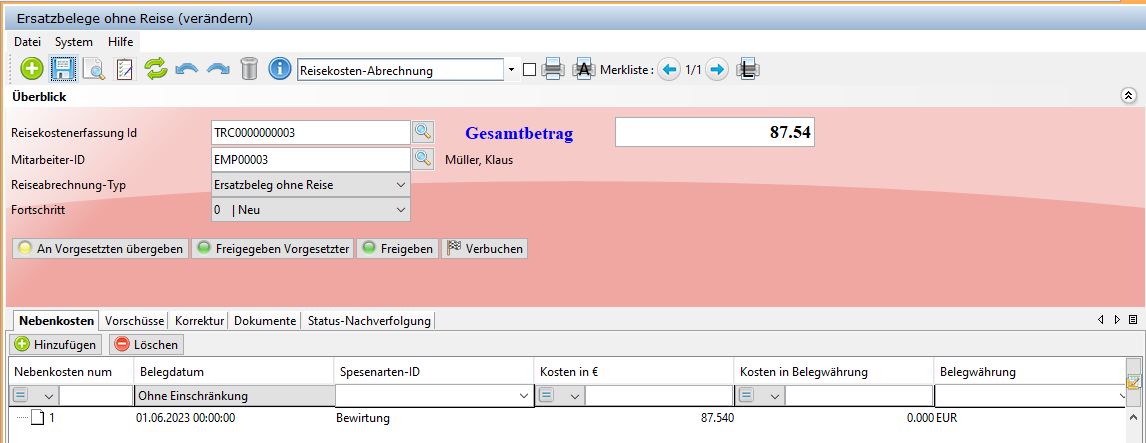
Task: Sort by Kosten in € column header
Action: click(x=634, y=371)
